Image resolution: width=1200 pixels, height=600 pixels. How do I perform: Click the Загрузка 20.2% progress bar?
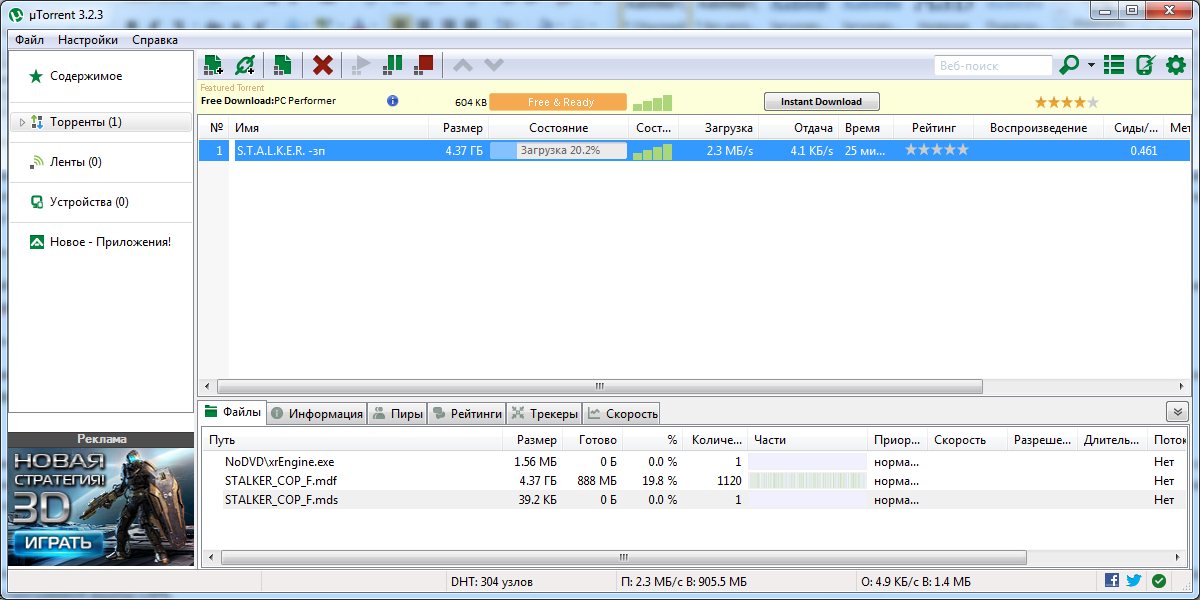pyautogui.click(x=559, y=150)
